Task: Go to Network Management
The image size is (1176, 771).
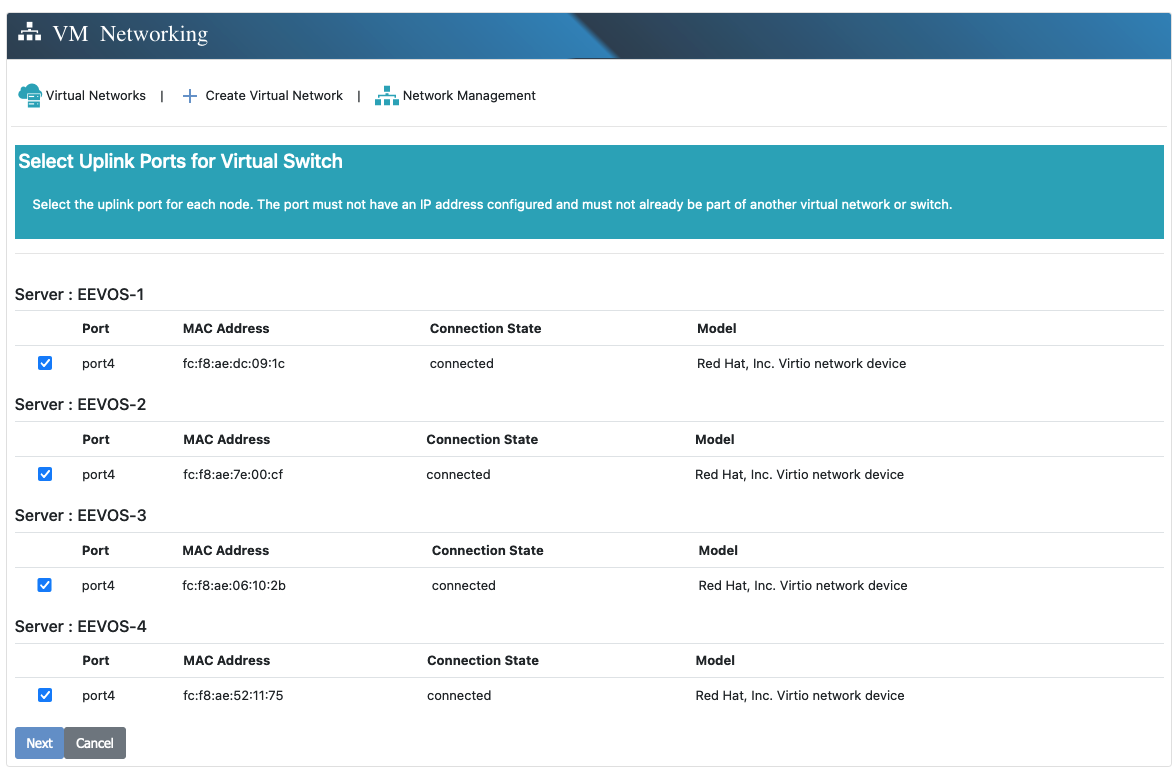Action: 469,96
